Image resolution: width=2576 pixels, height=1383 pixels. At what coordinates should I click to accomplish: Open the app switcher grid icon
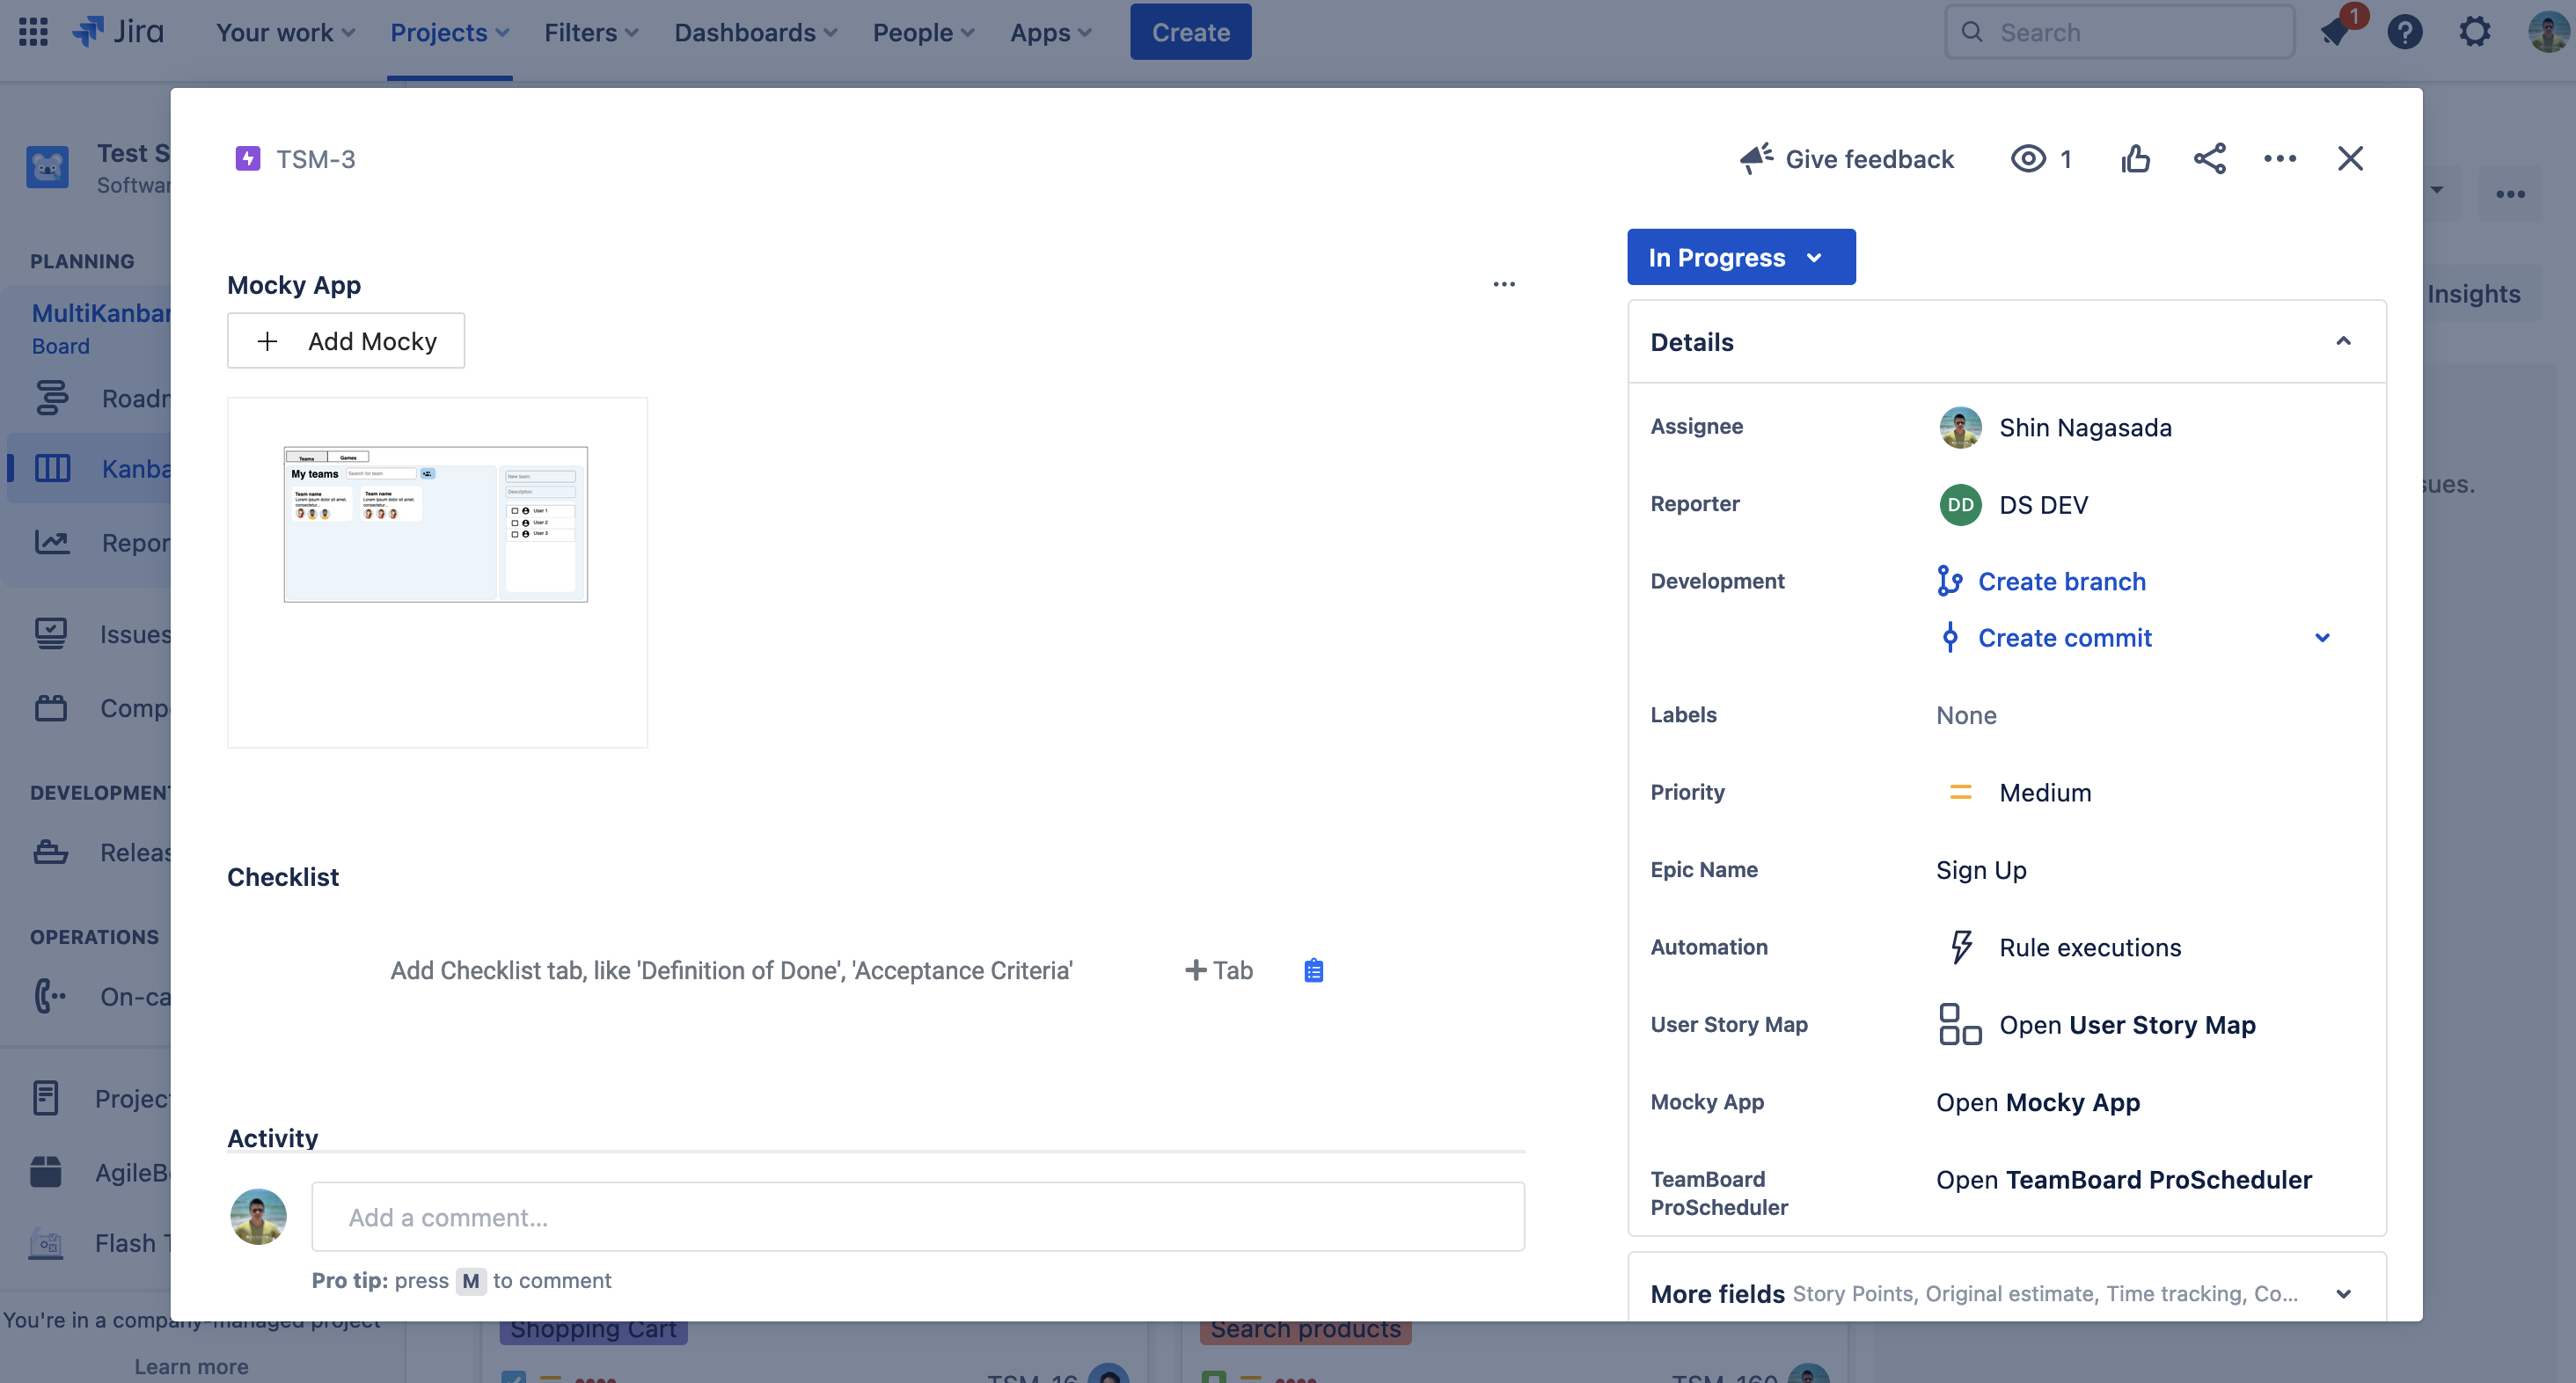(33, 32)
